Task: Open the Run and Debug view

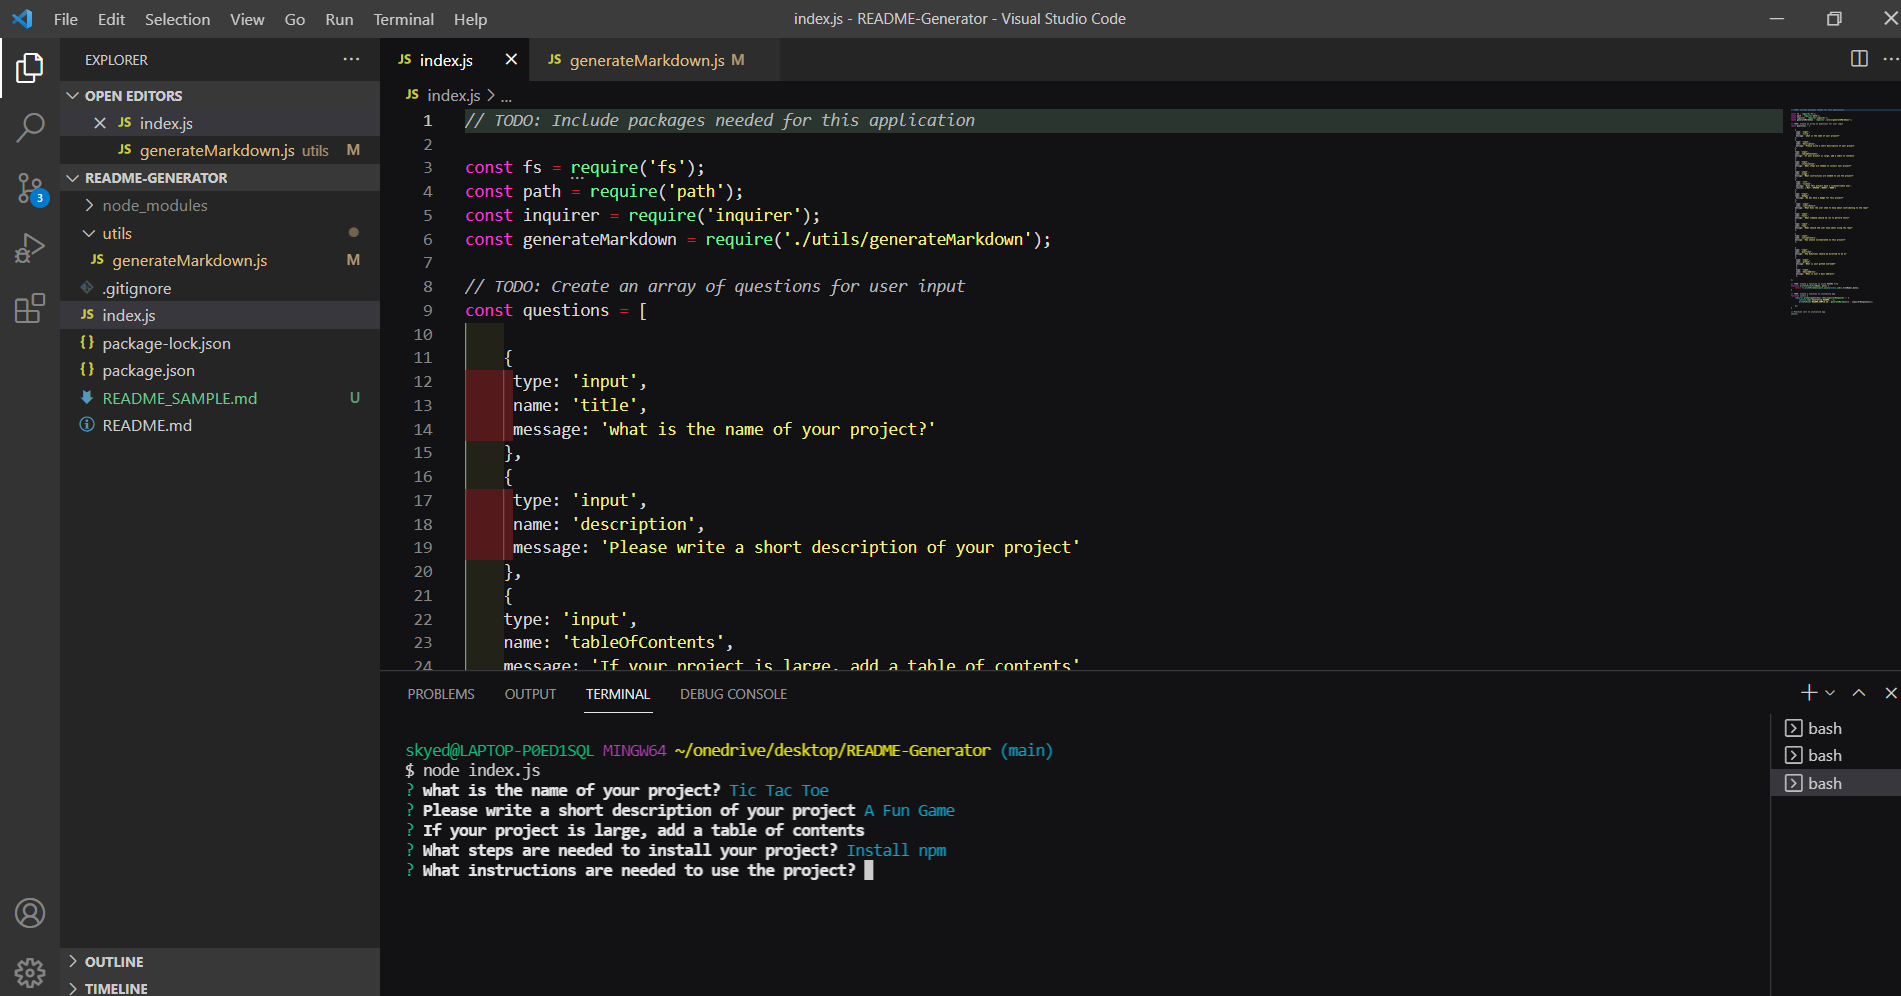Action: (30, 247)
